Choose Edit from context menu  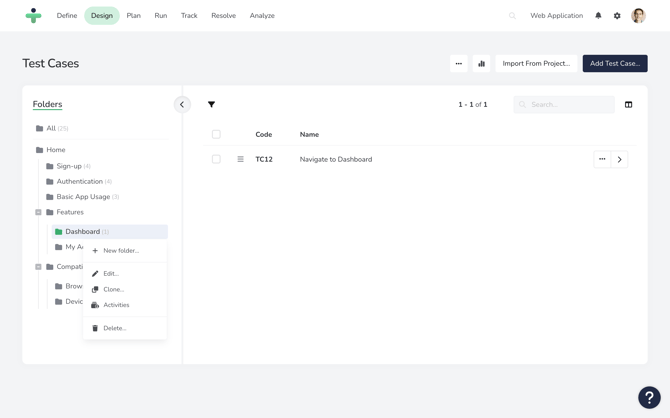pyautogui.click(x=125, y=274)
